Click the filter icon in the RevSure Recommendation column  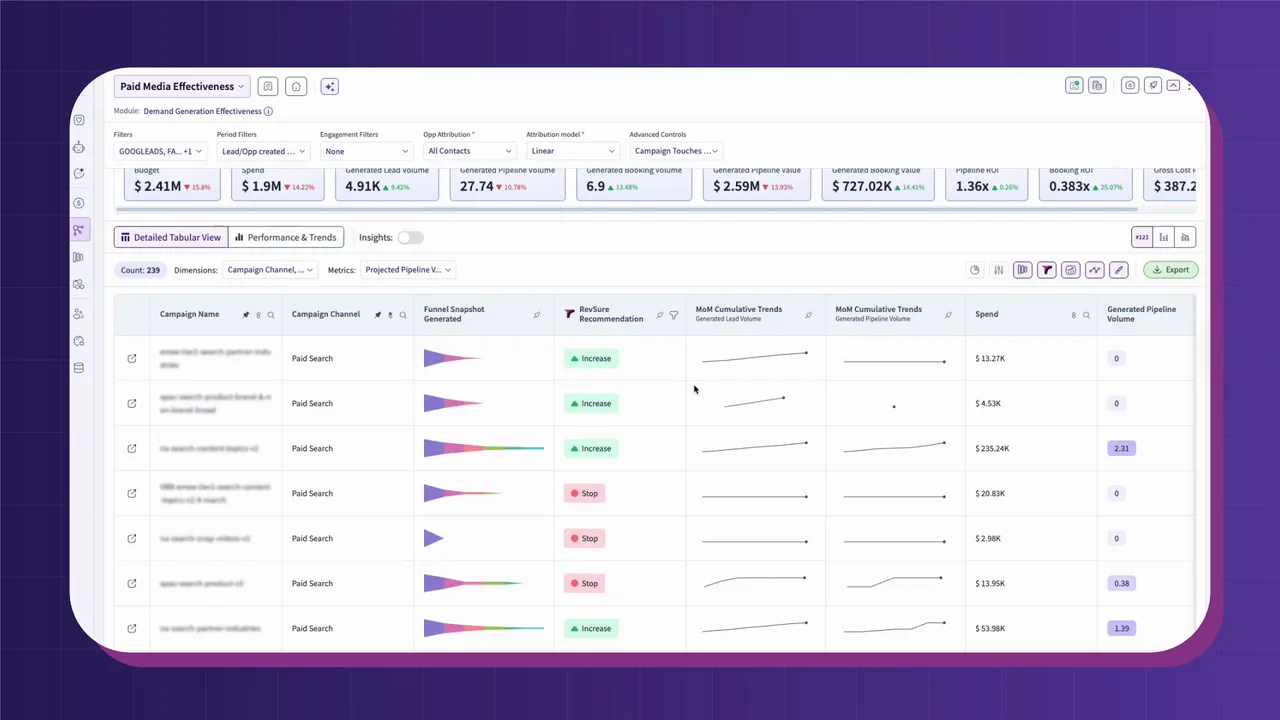tap(674, 315)
